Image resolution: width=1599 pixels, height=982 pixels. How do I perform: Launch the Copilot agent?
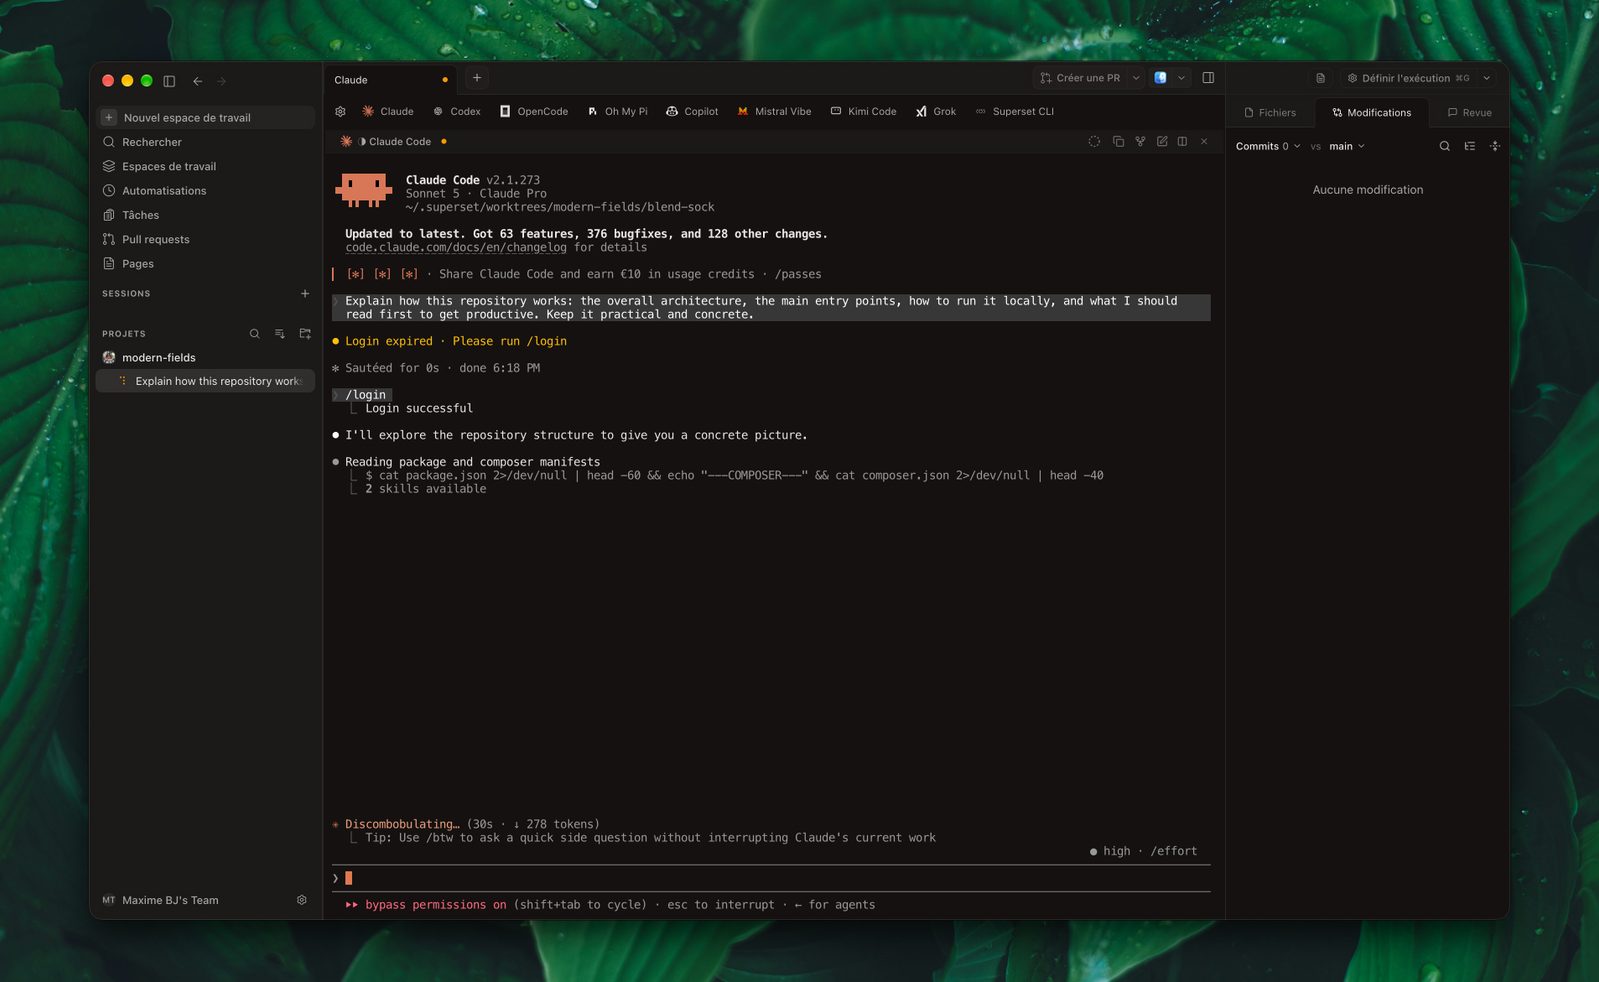point(692,112)
